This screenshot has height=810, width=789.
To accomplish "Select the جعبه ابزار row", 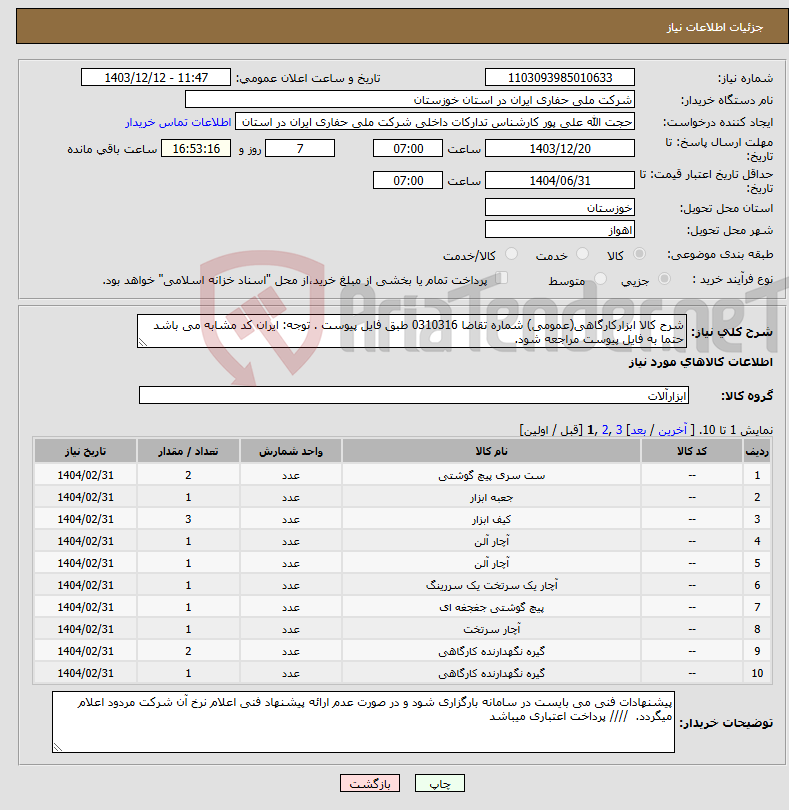I will click(x=402, y=497).
